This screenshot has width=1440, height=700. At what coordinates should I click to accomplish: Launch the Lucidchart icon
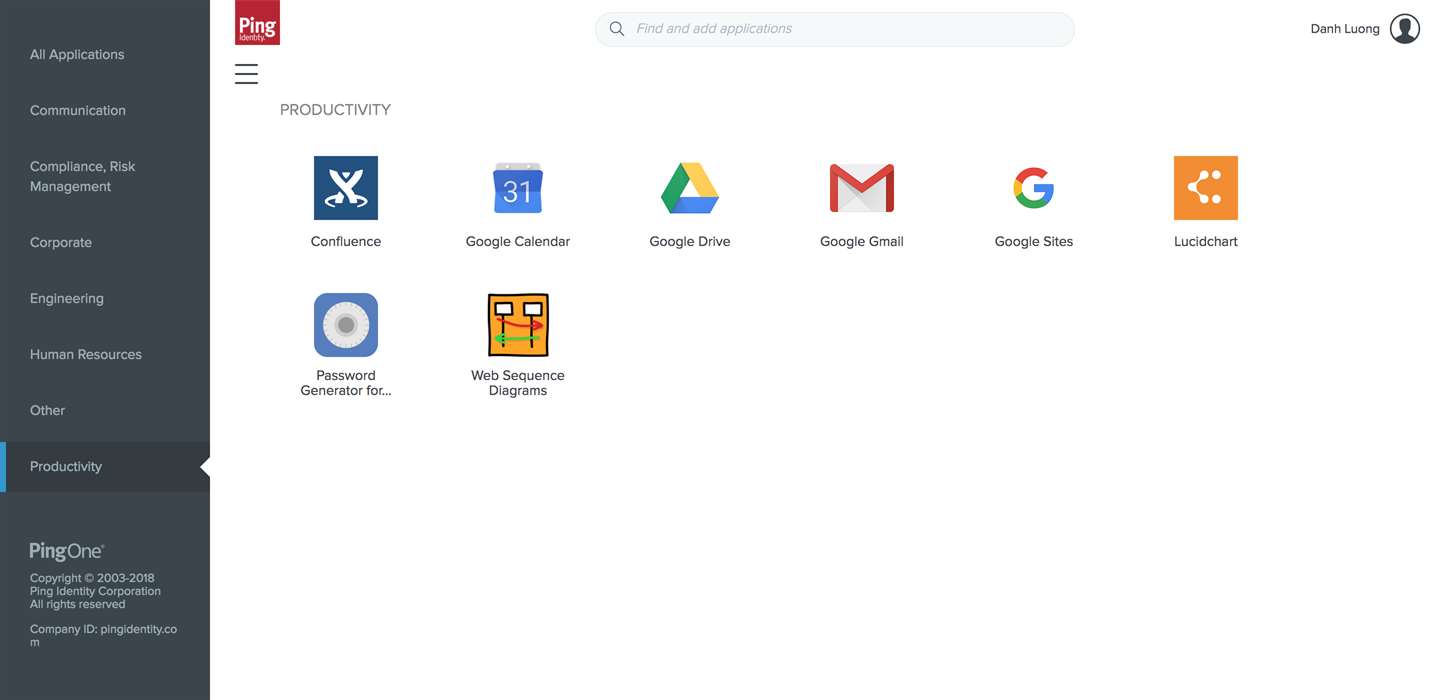tap(1206, 188)
